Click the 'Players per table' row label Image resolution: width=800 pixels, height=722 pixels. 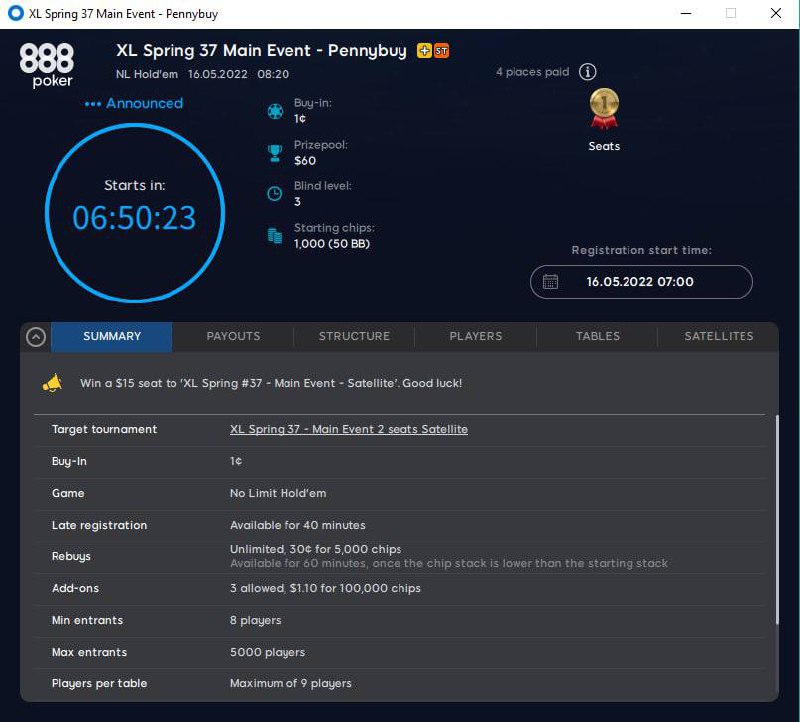(99, 683)
